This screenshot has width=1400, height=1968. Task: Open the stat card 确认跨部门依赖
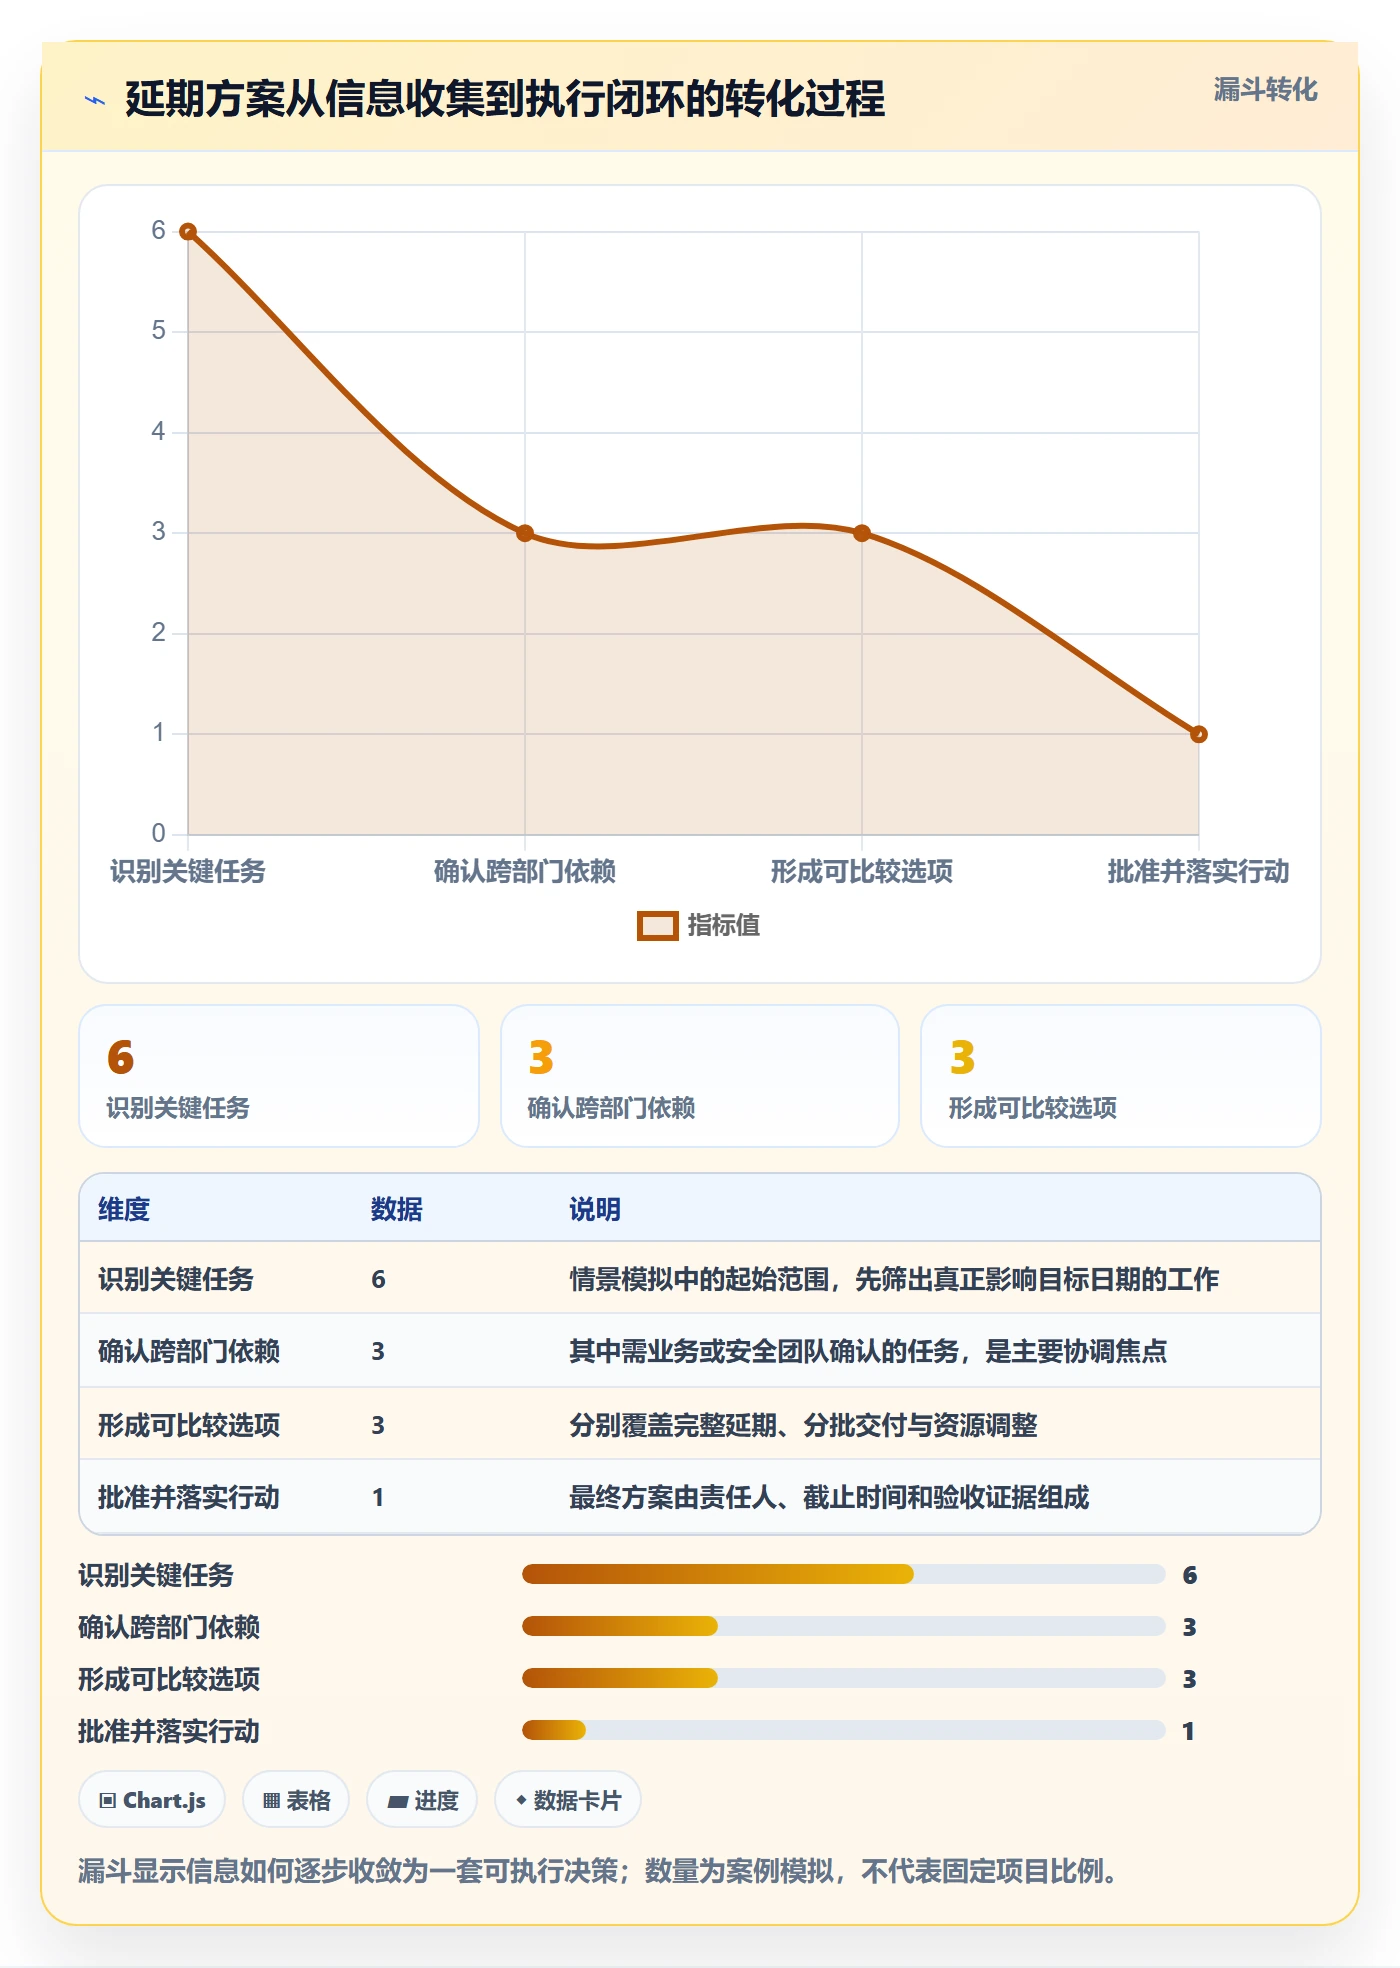pyautogui.click(x=700, y=1076)
